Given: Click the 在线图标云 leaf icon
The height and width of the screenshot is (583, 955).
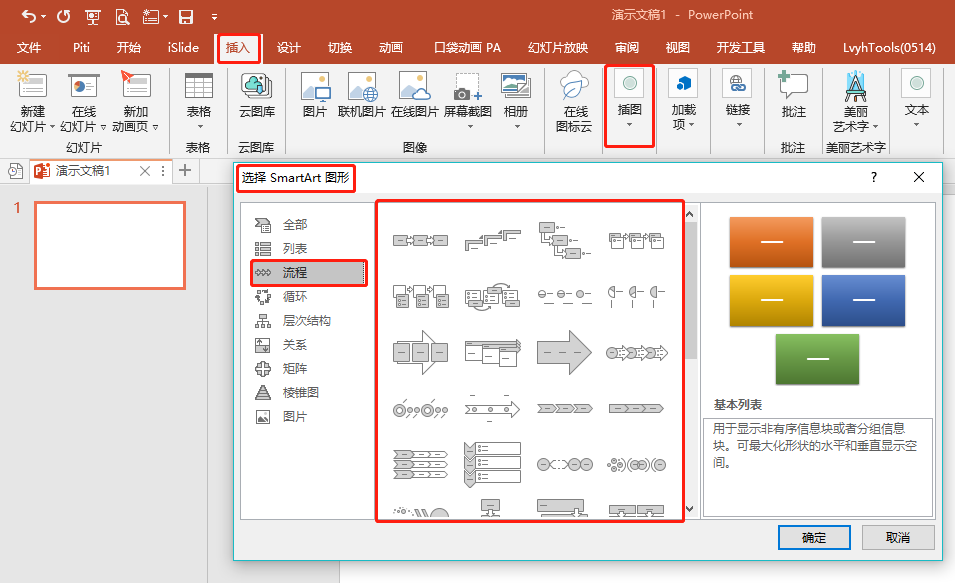Looking at the screenshot, I should [574, 85].
